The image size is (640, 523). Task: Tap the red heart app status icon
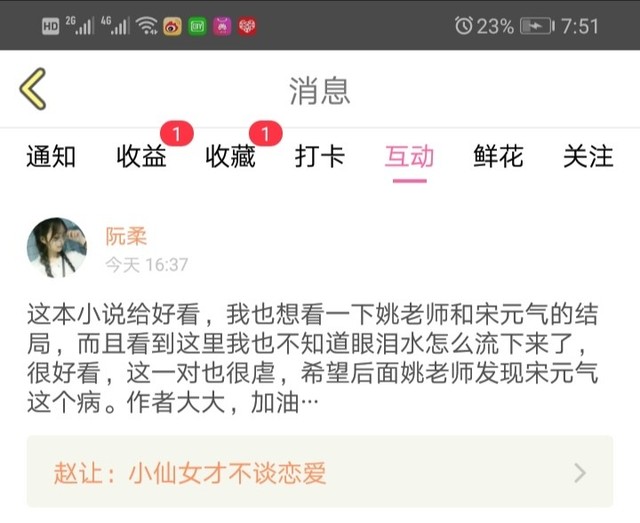pos(247,27)
